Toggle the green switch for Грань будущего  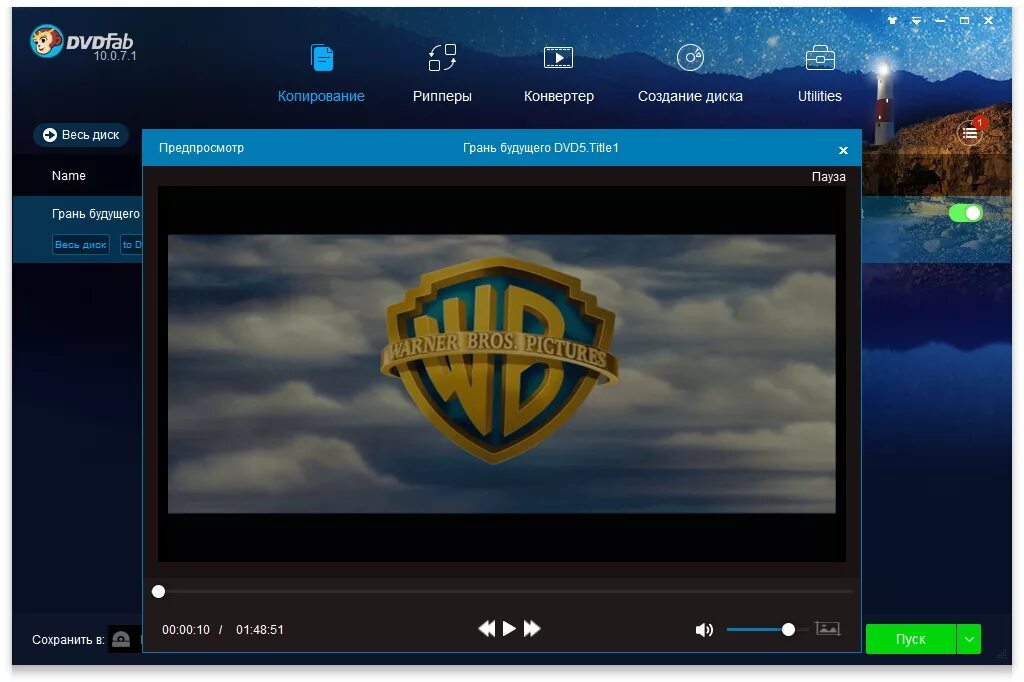click(x=965, y=213)
